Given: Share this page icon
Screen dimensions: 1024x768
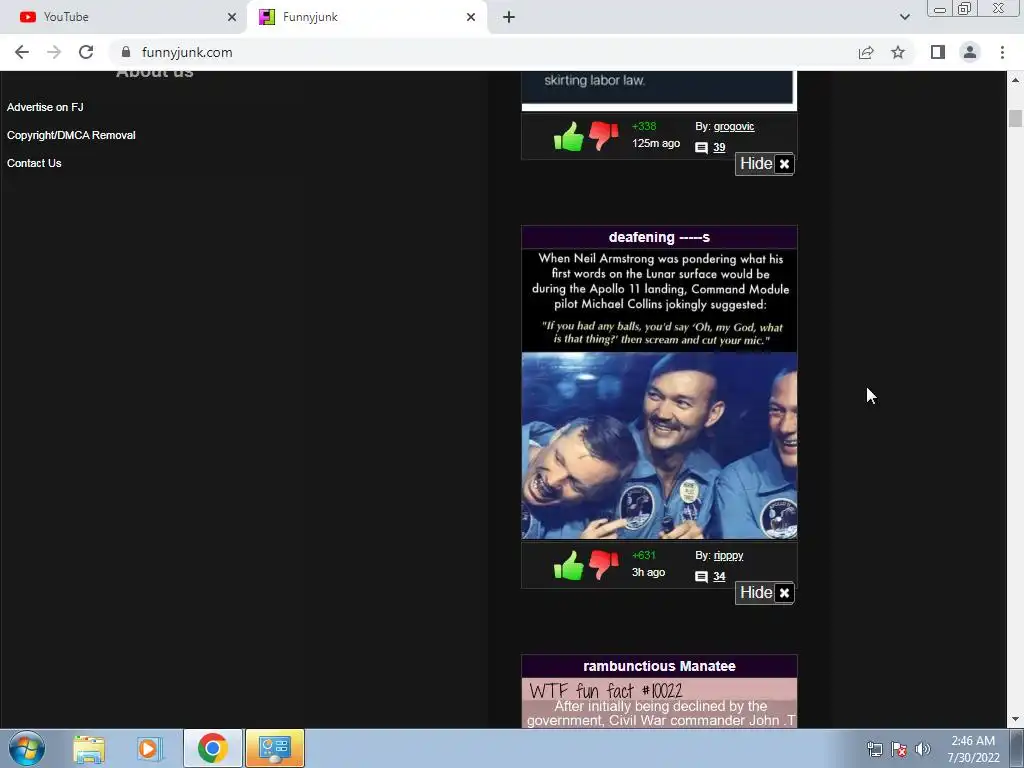Looking at the screenshot, I should coord(866,52).
